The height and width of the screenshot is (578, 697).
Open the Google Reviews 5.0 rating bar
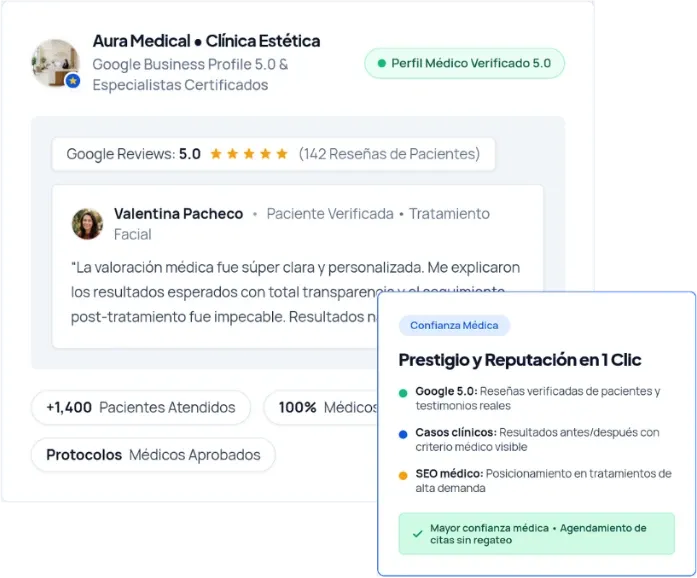coord(273,154)
